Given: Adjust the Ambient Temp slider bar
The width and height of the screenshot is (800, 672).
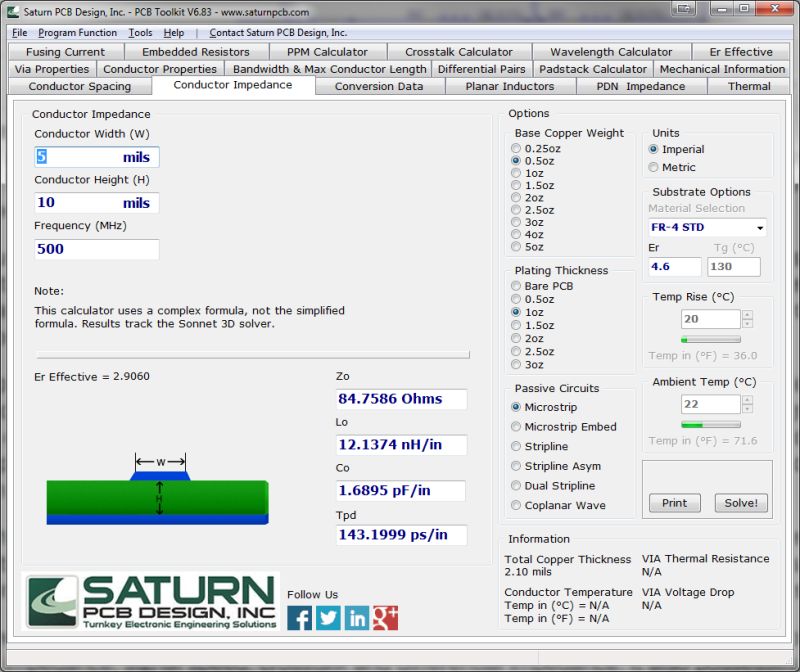Looking at the screenshot, I should coord(711,425).
